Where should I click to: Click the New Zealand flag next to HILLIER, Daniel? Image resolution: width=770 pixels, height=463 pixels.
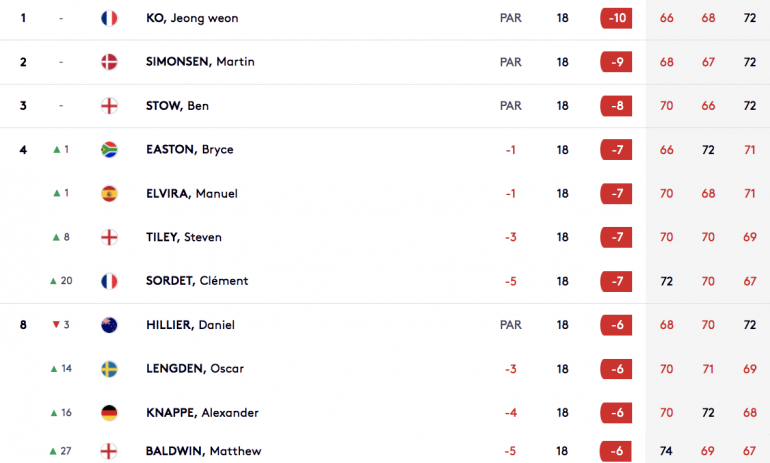click(x=109, y=325)
